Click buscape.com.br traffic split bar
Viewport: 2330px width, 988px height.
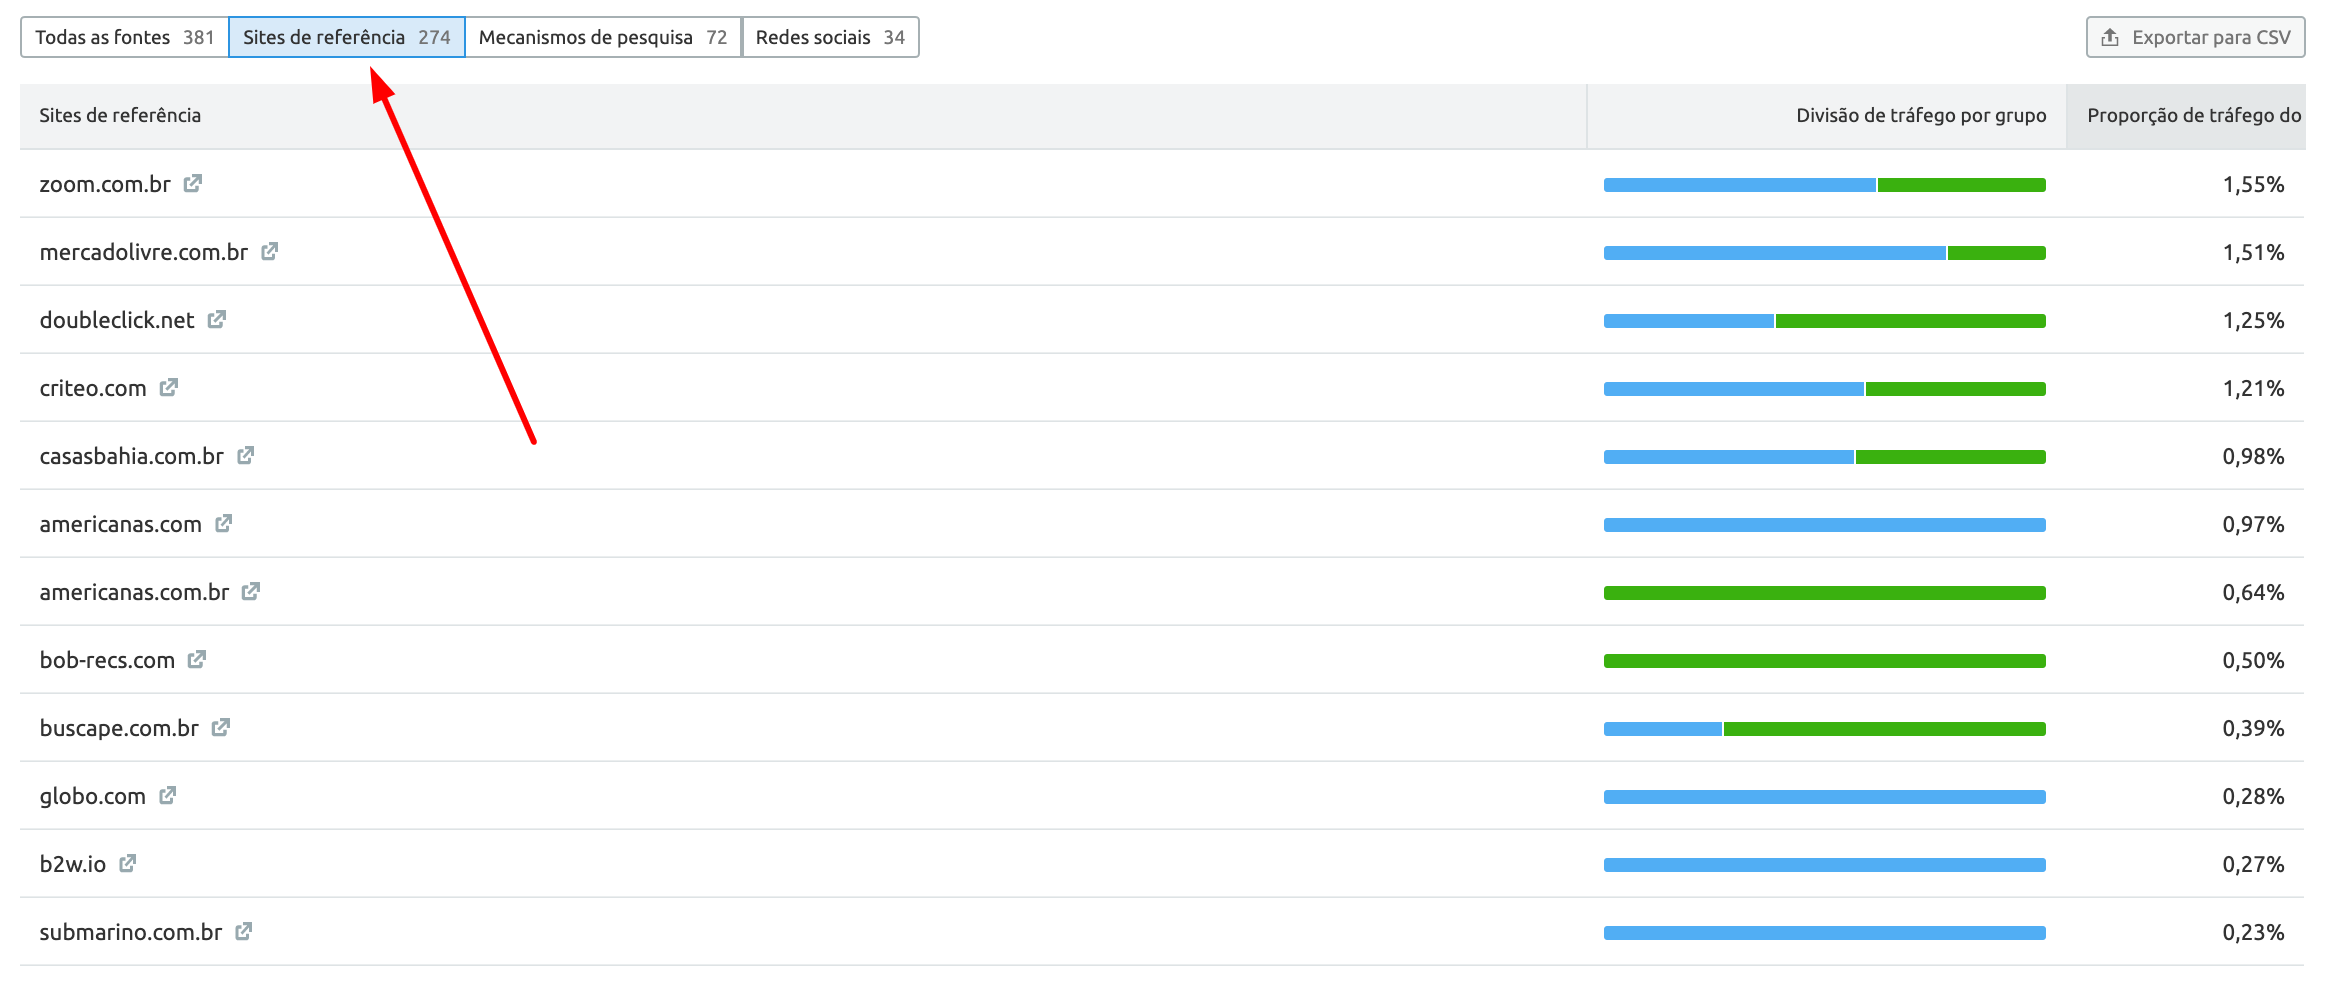click(x=1825, y=729)
